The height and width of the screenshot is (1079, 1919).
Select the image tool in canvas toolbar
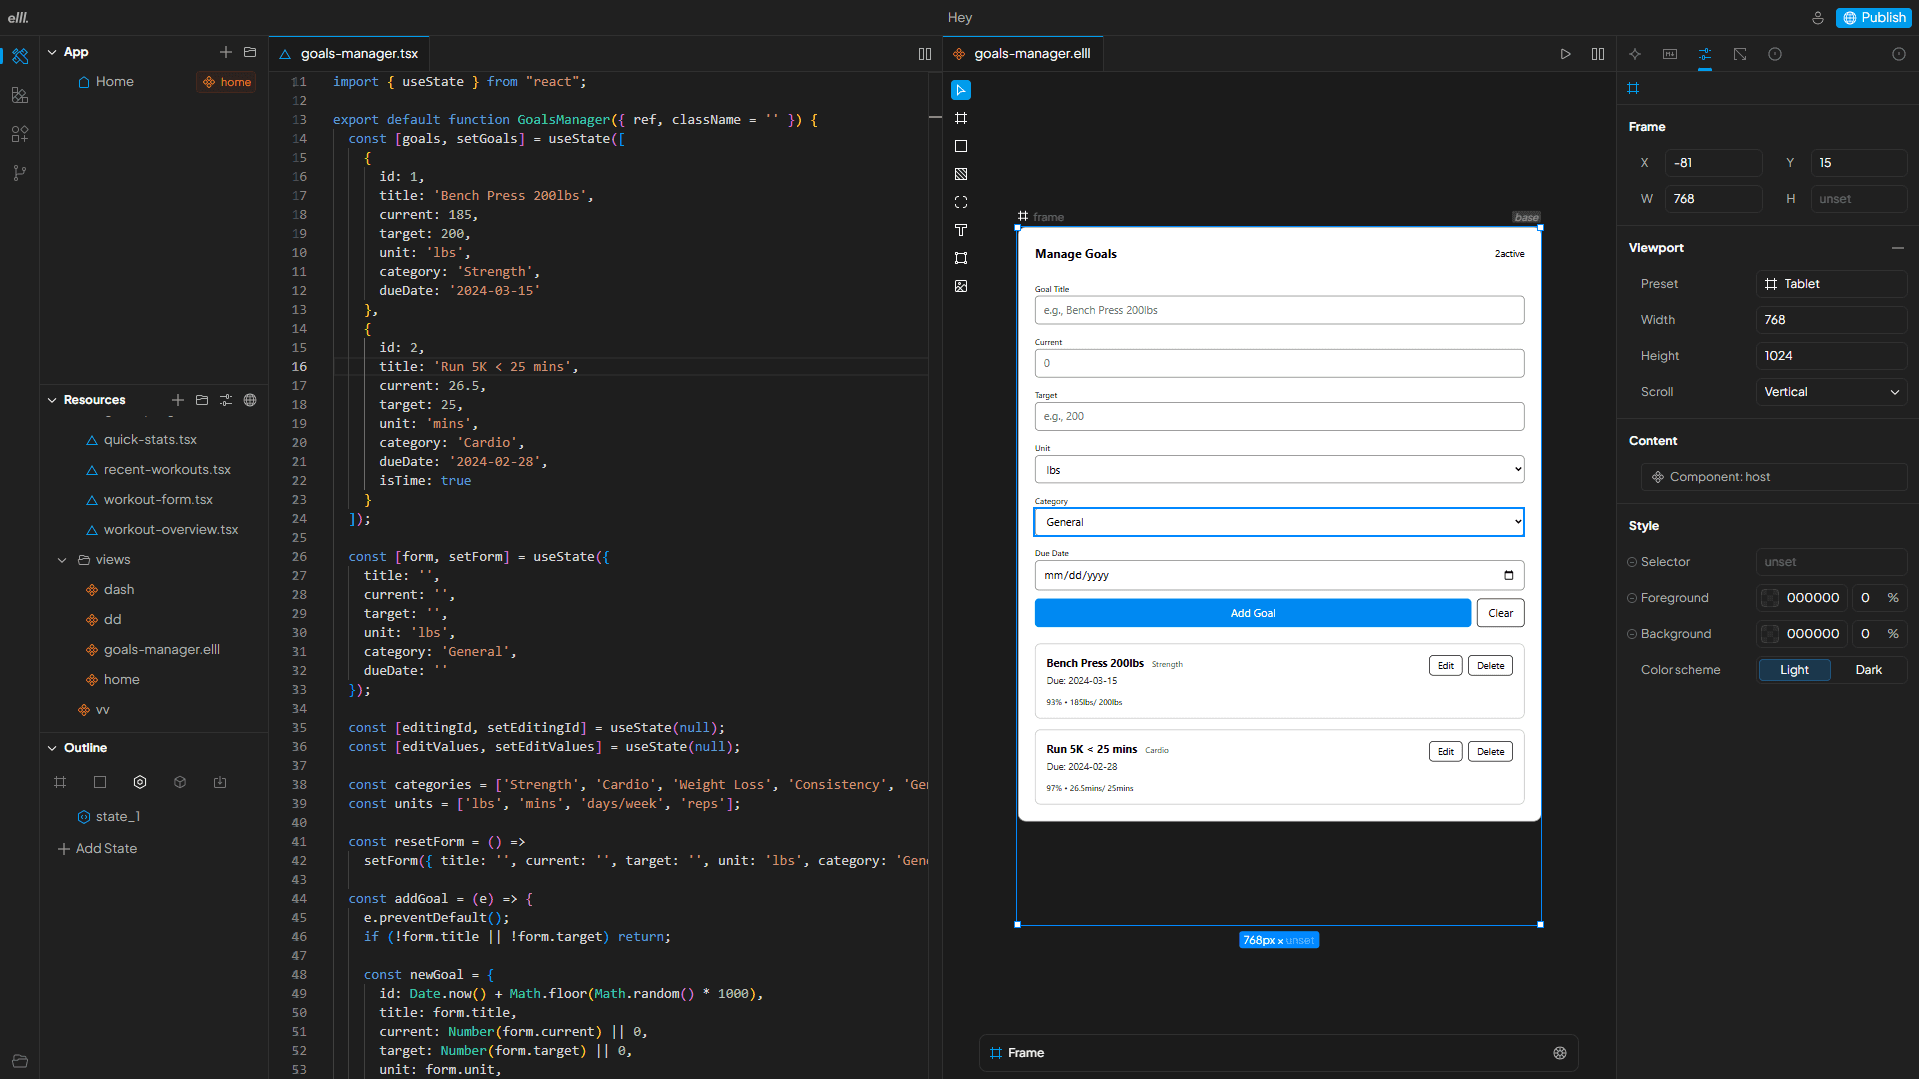[961, 286]
